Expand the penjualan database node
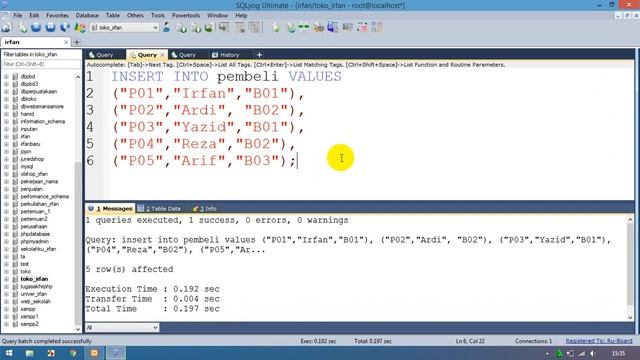Image resolution: width=640 pixels, height=360 pixels. (x=6, y=189)
